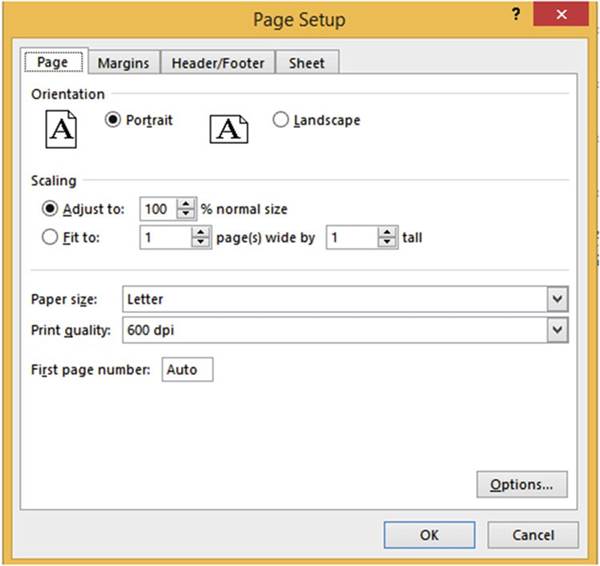This screenshot has width=600, height=566.
Task: Decrease the pages wide spinner value
Action: pyautogui.click(x=201, y=243)
